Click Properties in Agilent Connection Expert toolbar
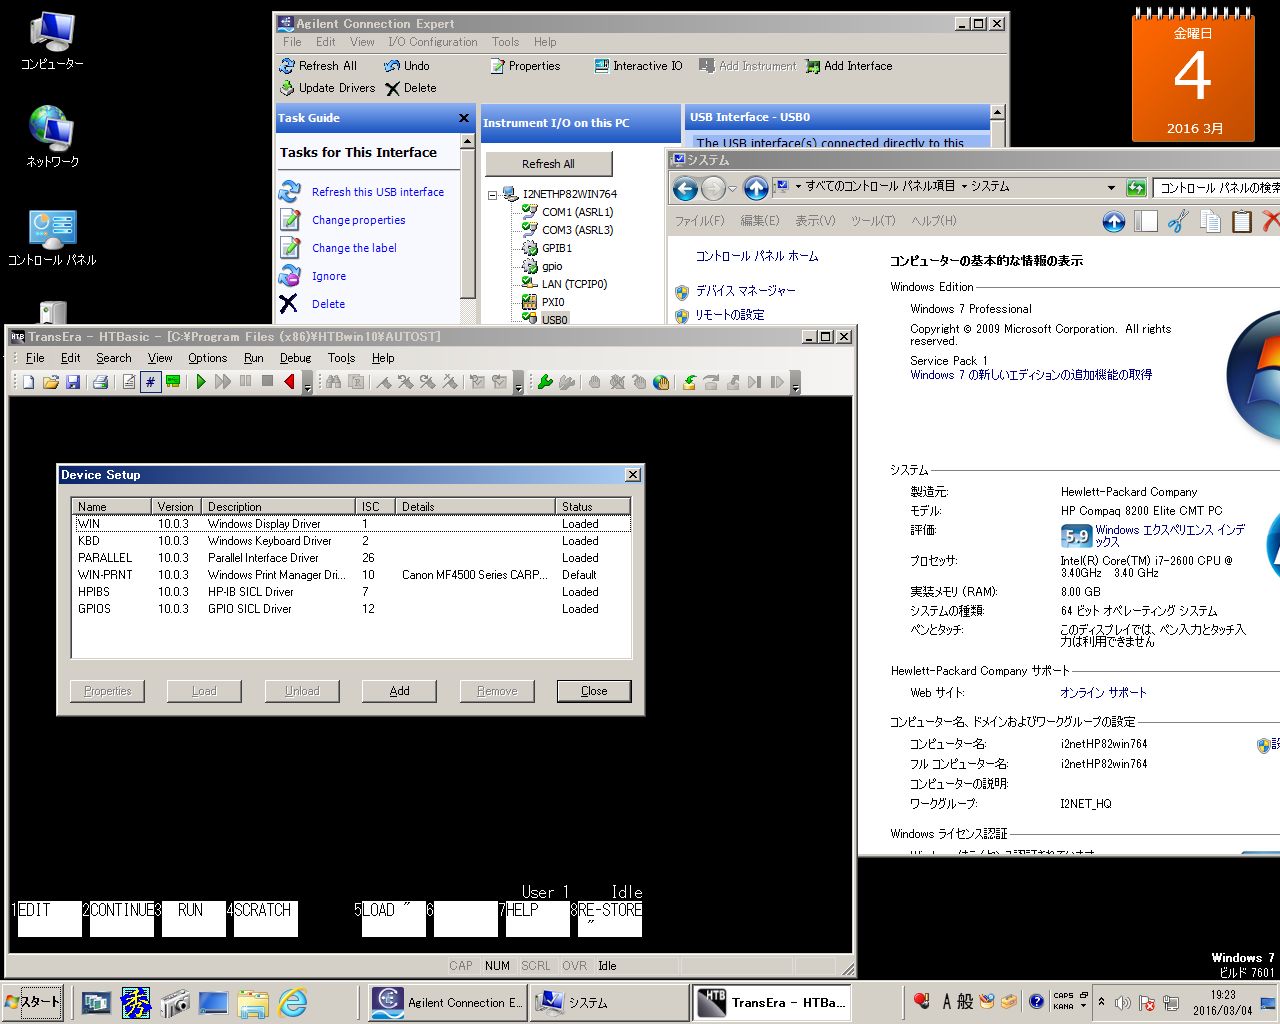Viewport: 1280px width, 1024px height. coord(525,66)
